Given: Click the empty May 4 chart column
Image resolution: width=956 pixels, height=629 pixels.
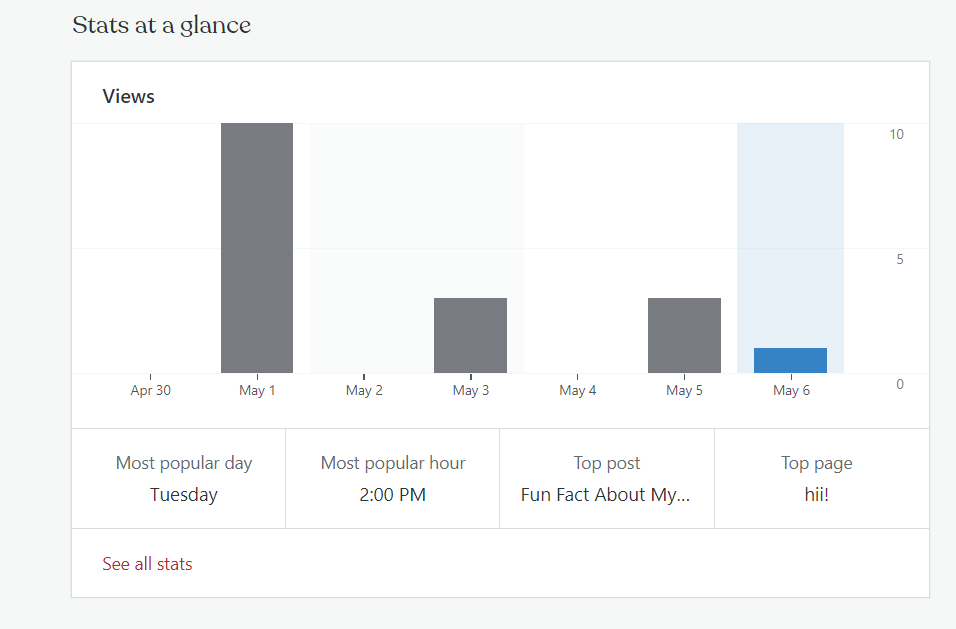Looking at the screenshot, I should tap(578, 250).
